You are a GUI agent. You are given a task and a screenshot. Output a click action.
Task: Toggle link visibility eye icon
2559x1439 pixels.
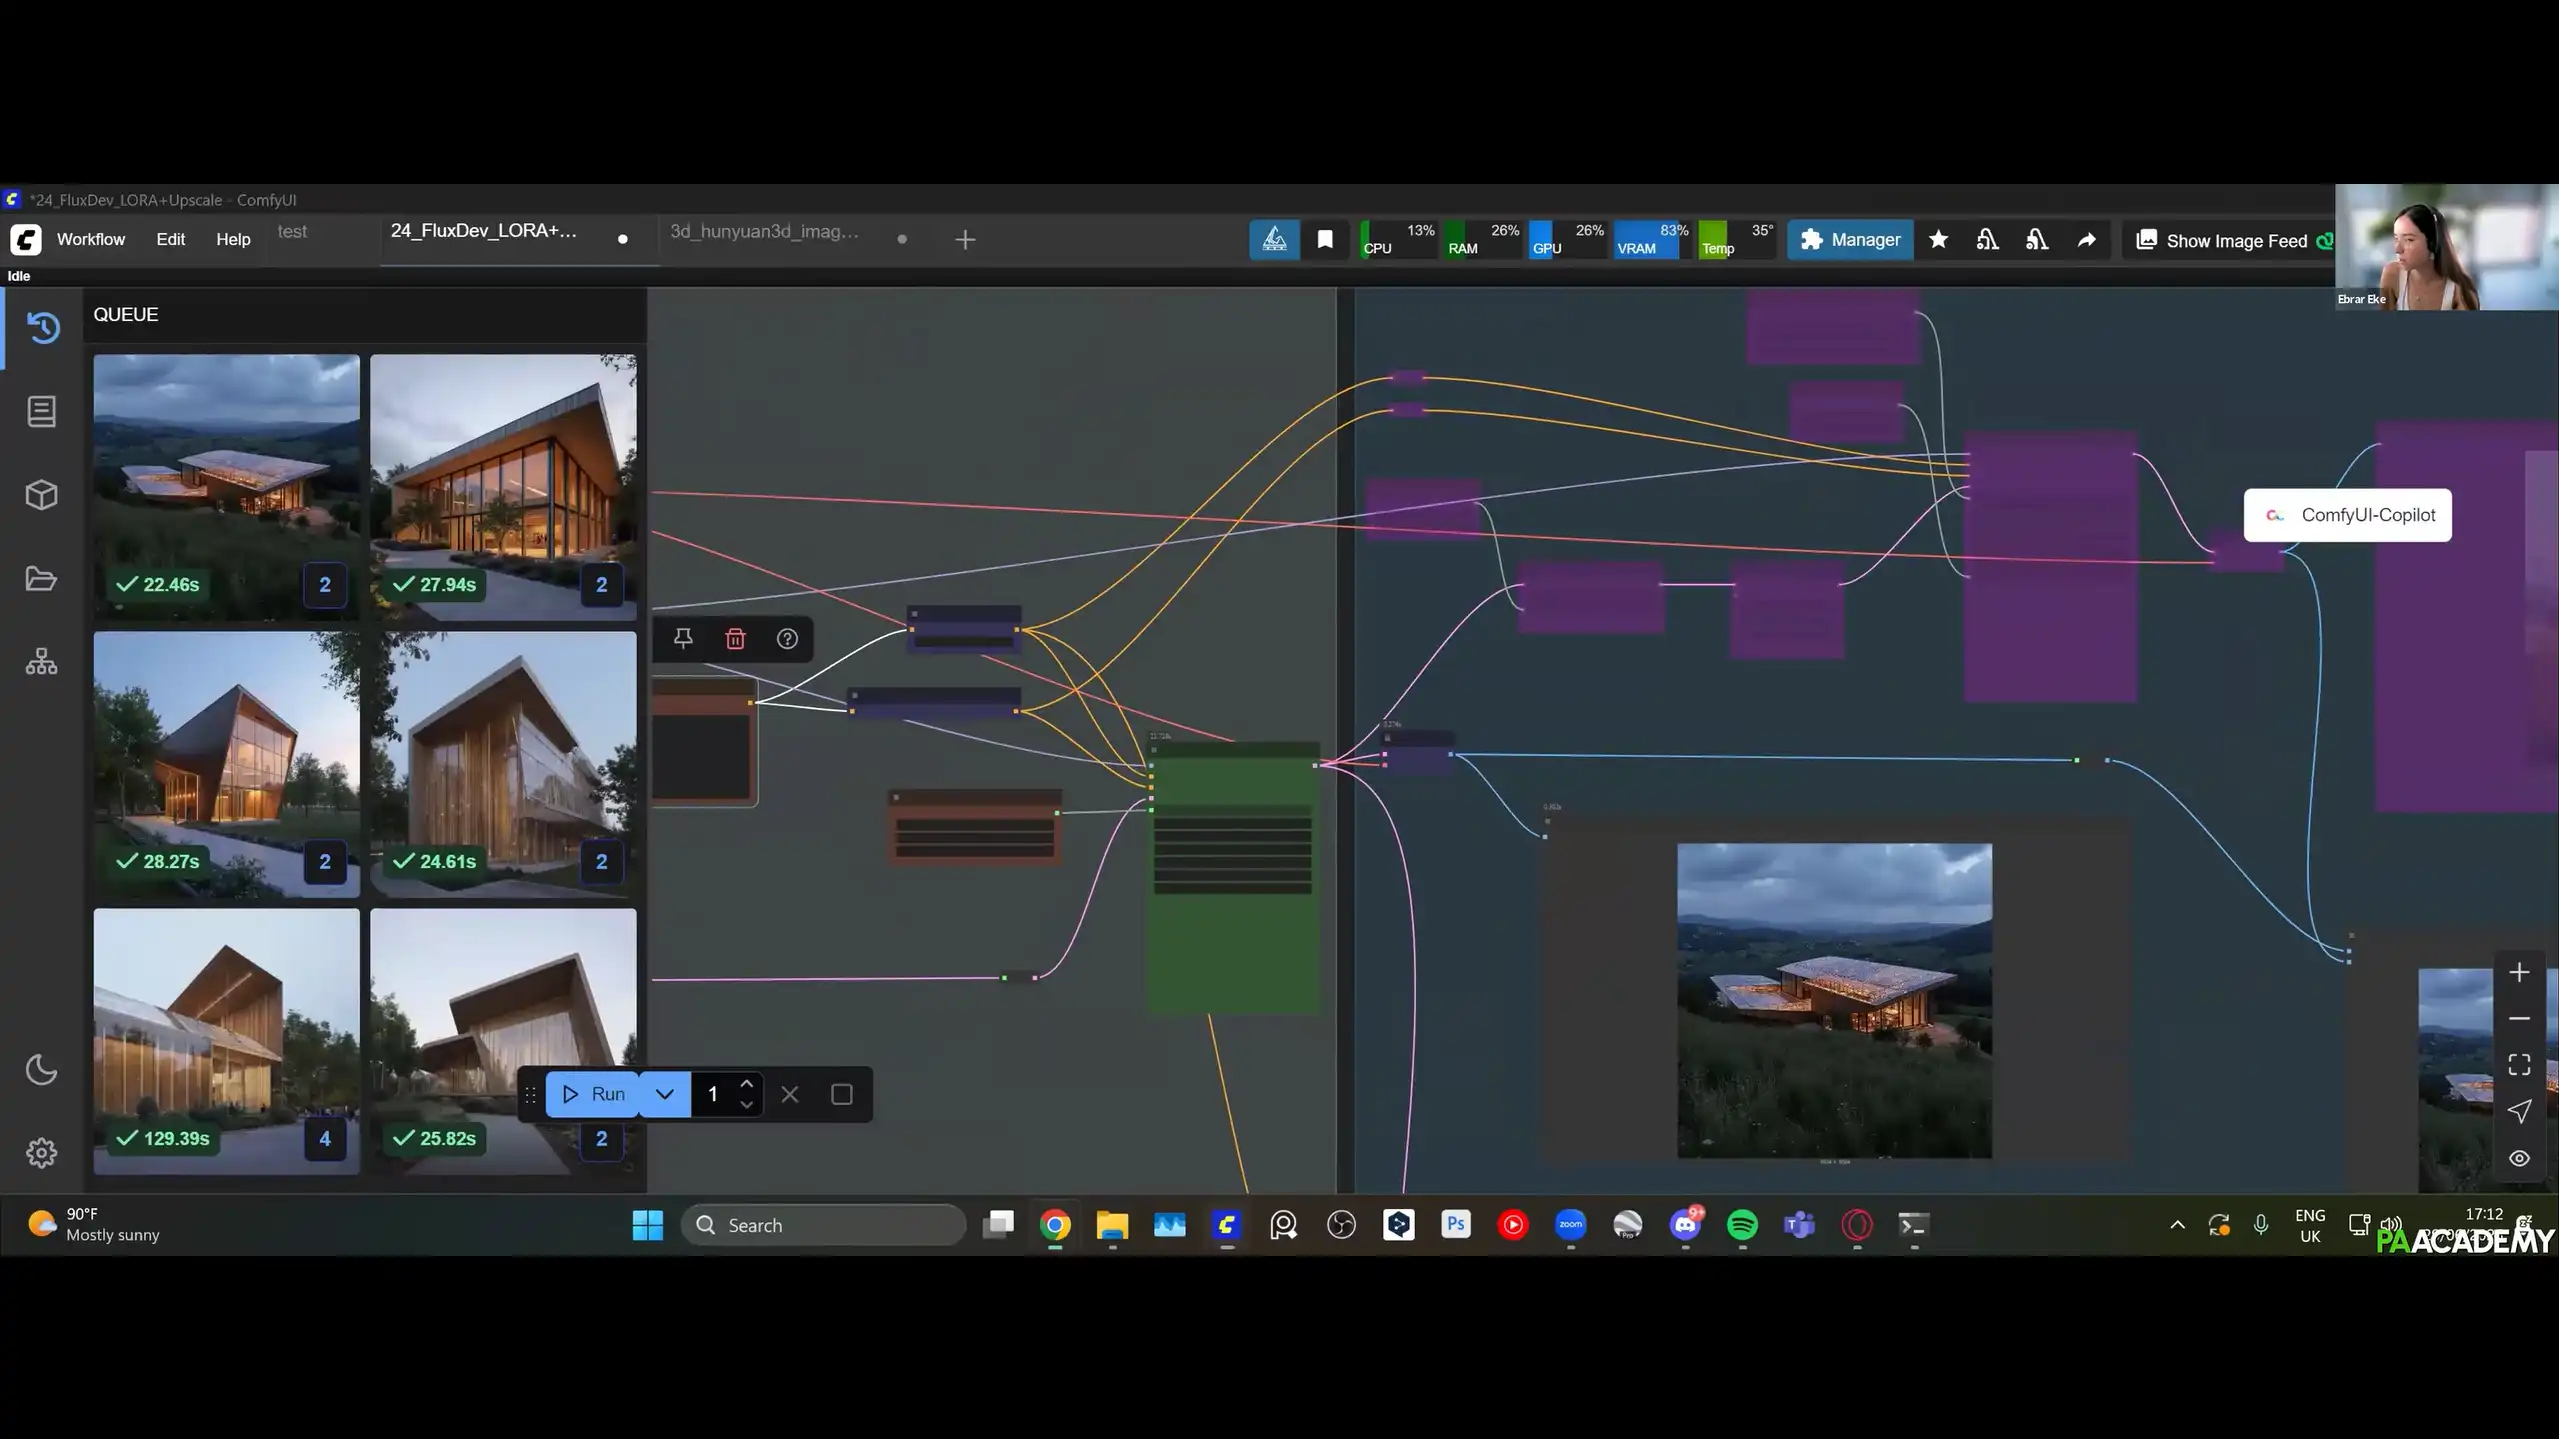tap(2519, 1158)
